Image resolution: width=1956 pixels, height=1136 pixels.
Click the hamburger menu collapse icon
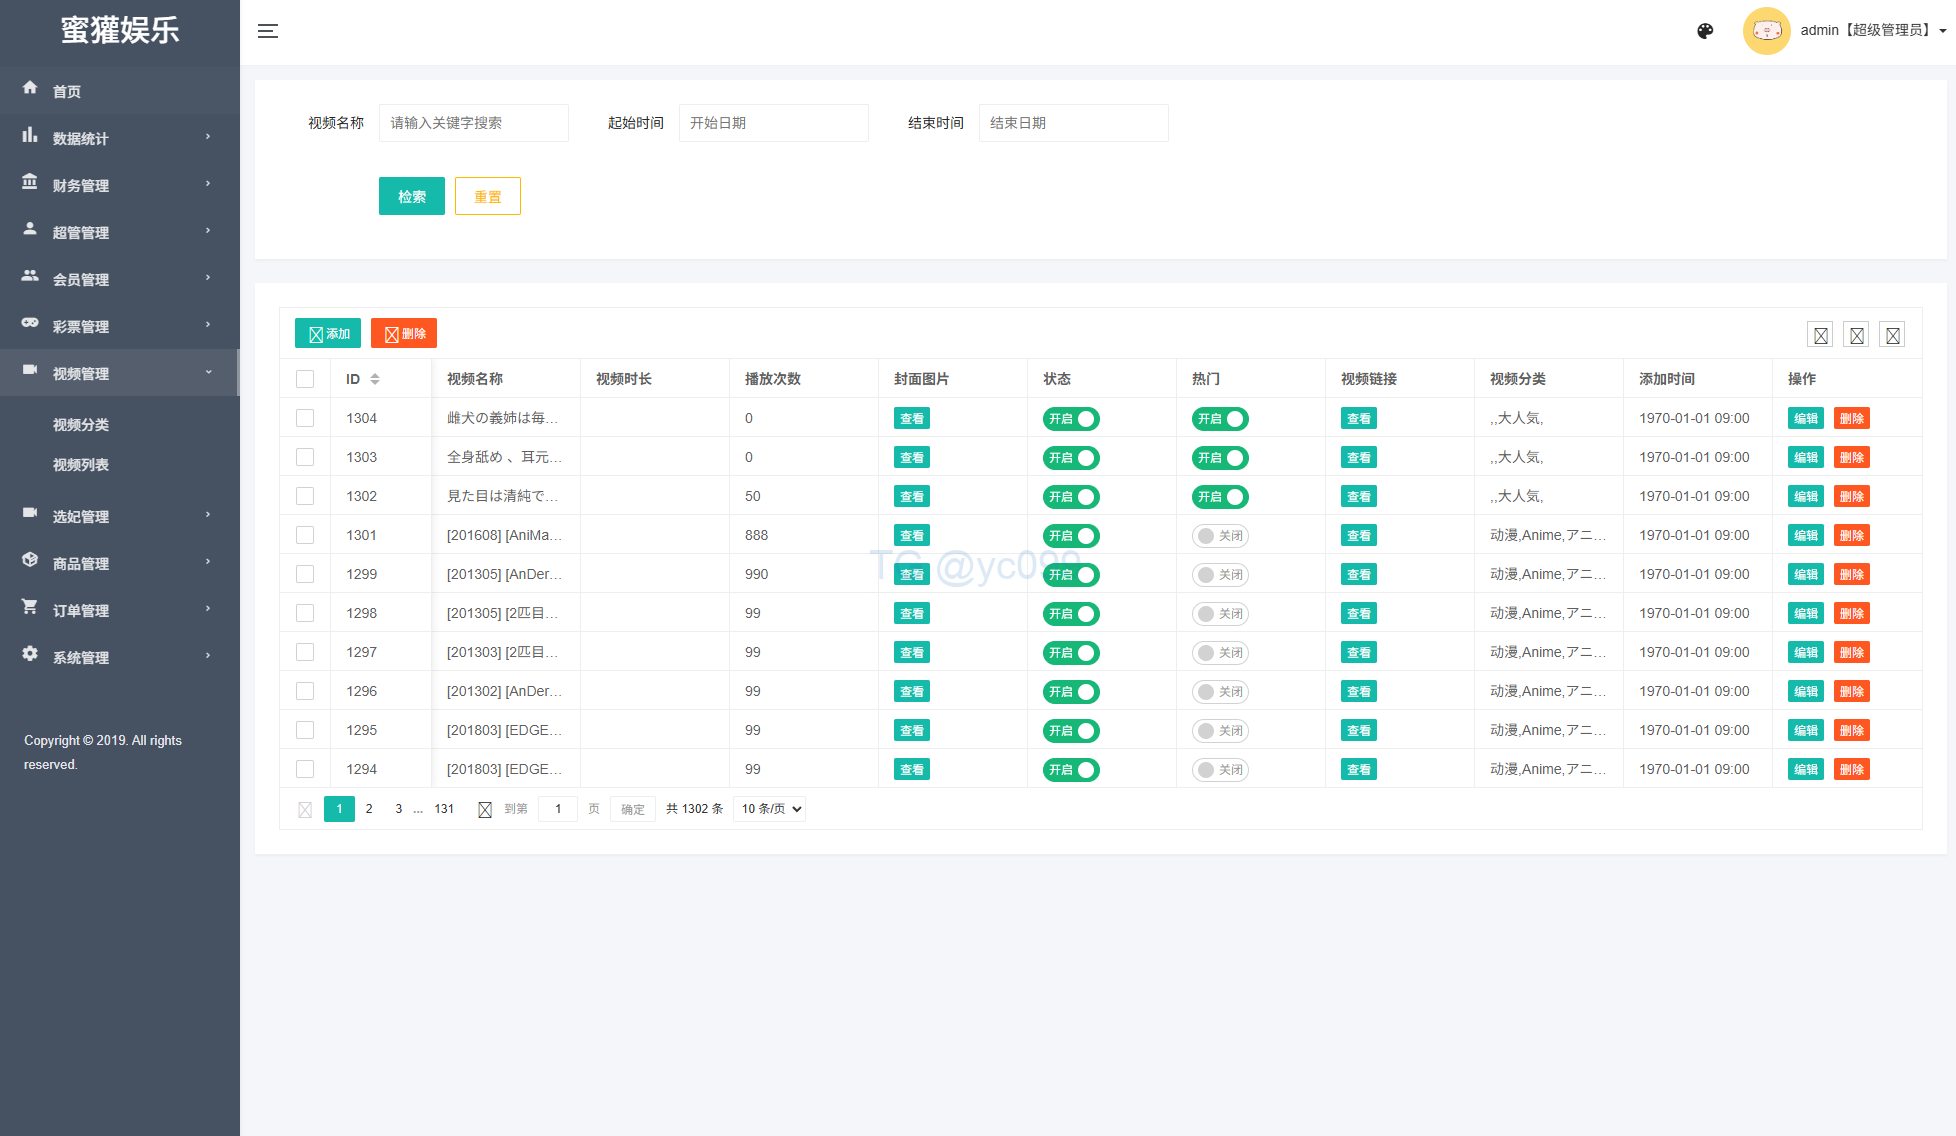point(268,31)
